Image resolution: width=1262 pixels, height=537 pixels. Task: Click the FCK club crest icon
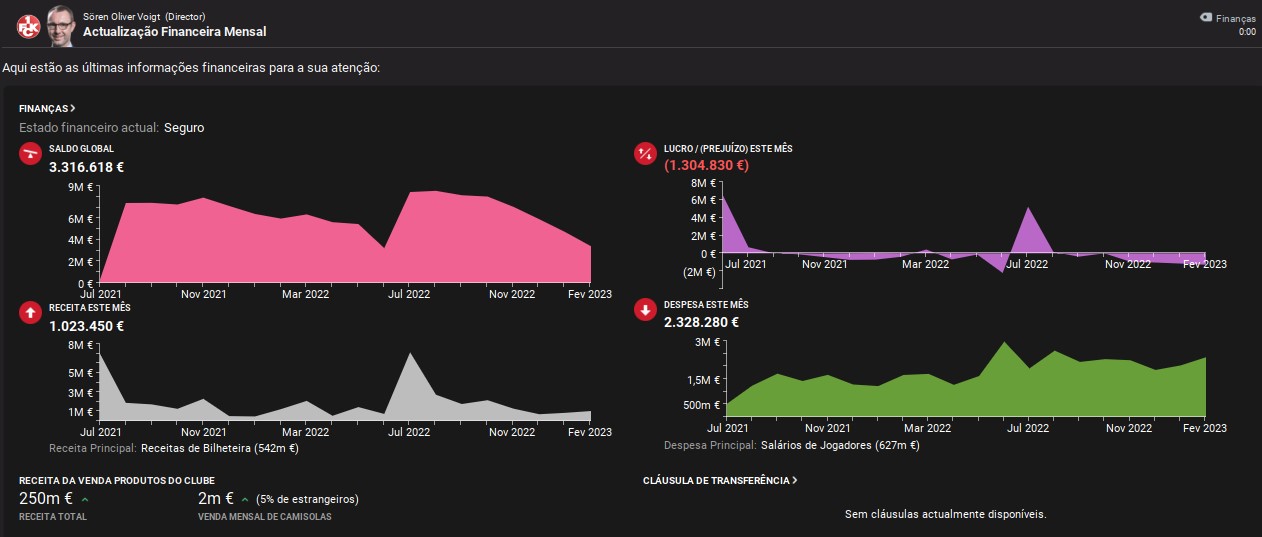pyautogui.click(x=29, y=27)
